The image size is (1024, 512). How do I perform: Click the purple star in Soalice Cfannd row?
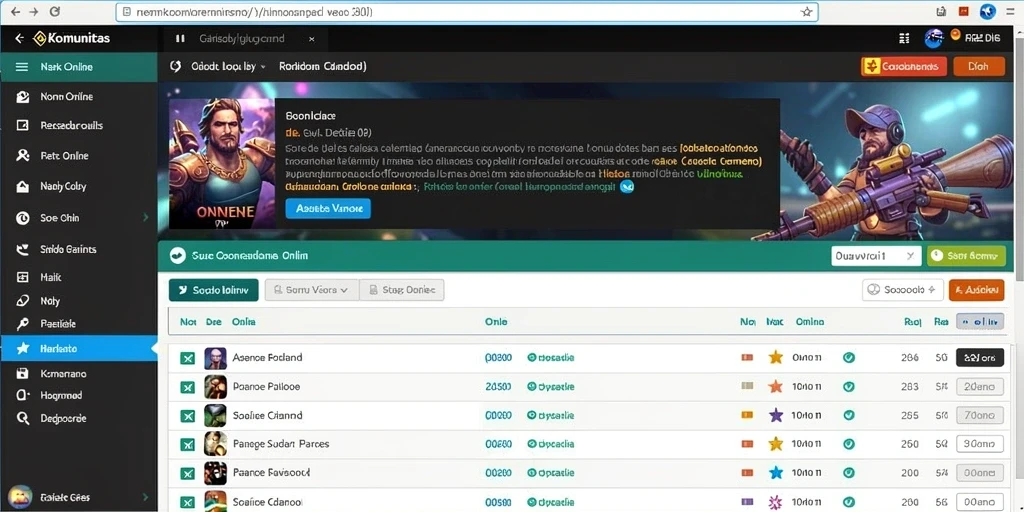click(x=775, y=415)
